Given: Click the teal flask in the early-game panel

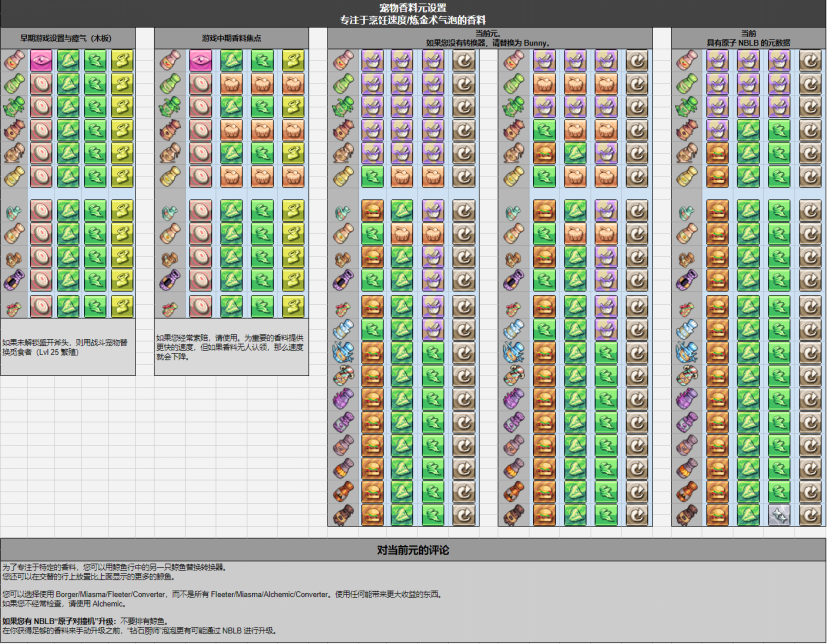Looking at the screenshot, I should tap(14, 212).
